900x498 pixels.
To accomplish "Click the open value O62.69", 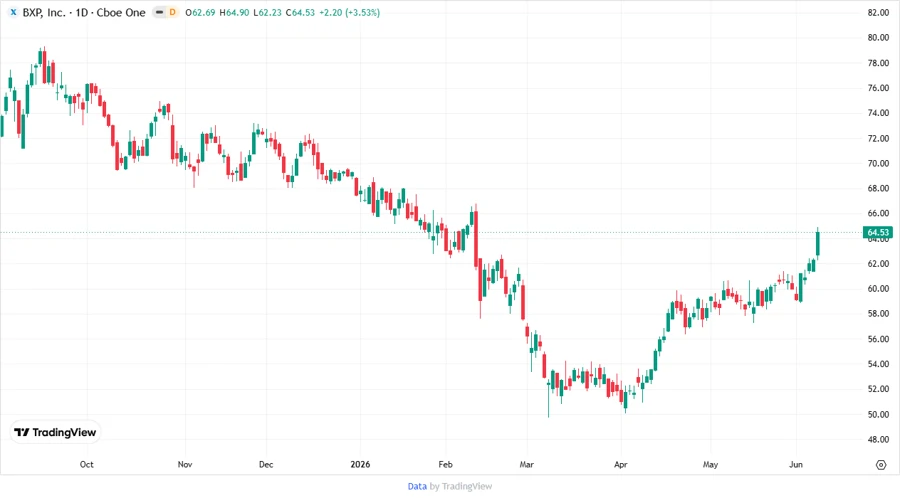I will pos(200,13).
